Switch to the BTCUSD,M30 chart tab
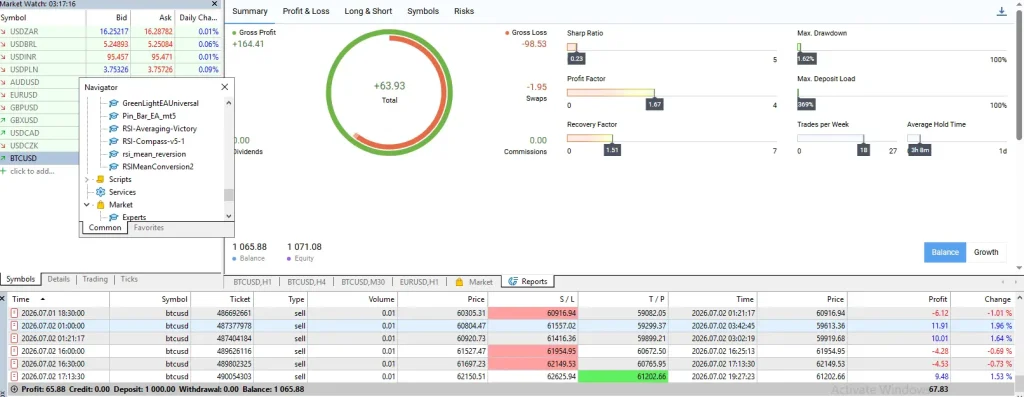The height and width of the screenshot is (397, 1024). click(x=362, y=282)
